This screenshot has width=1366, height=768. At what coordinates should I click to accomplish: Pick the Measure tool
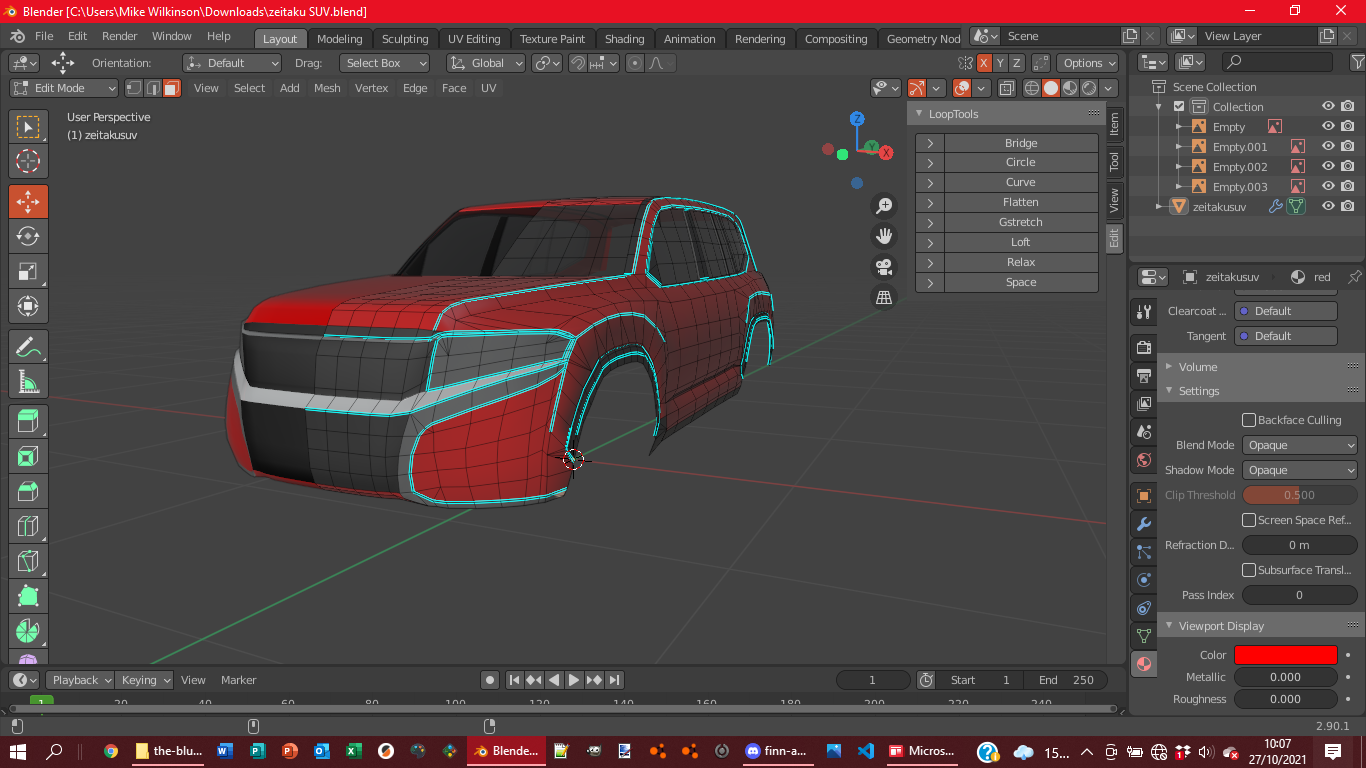(28, 381)
